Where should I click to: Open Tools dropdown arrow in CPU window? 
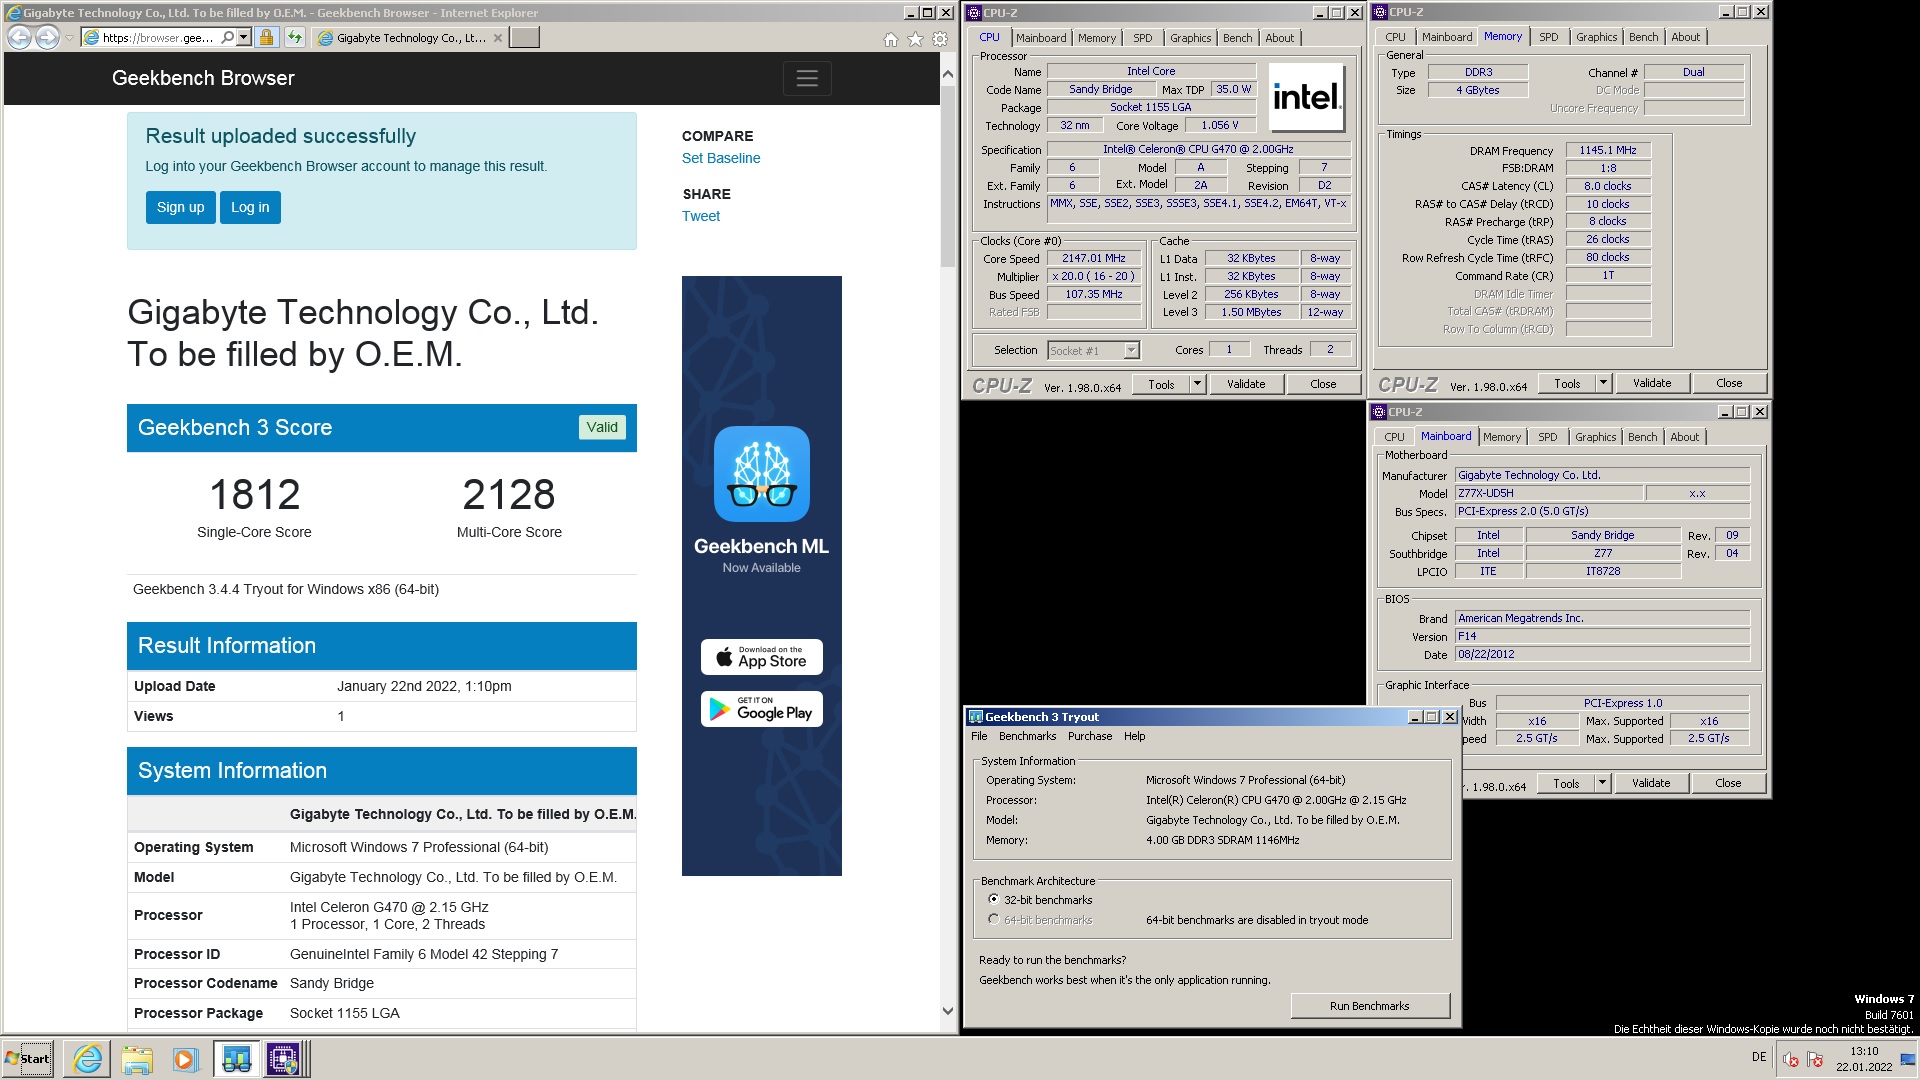click(x=1197, y=384)
